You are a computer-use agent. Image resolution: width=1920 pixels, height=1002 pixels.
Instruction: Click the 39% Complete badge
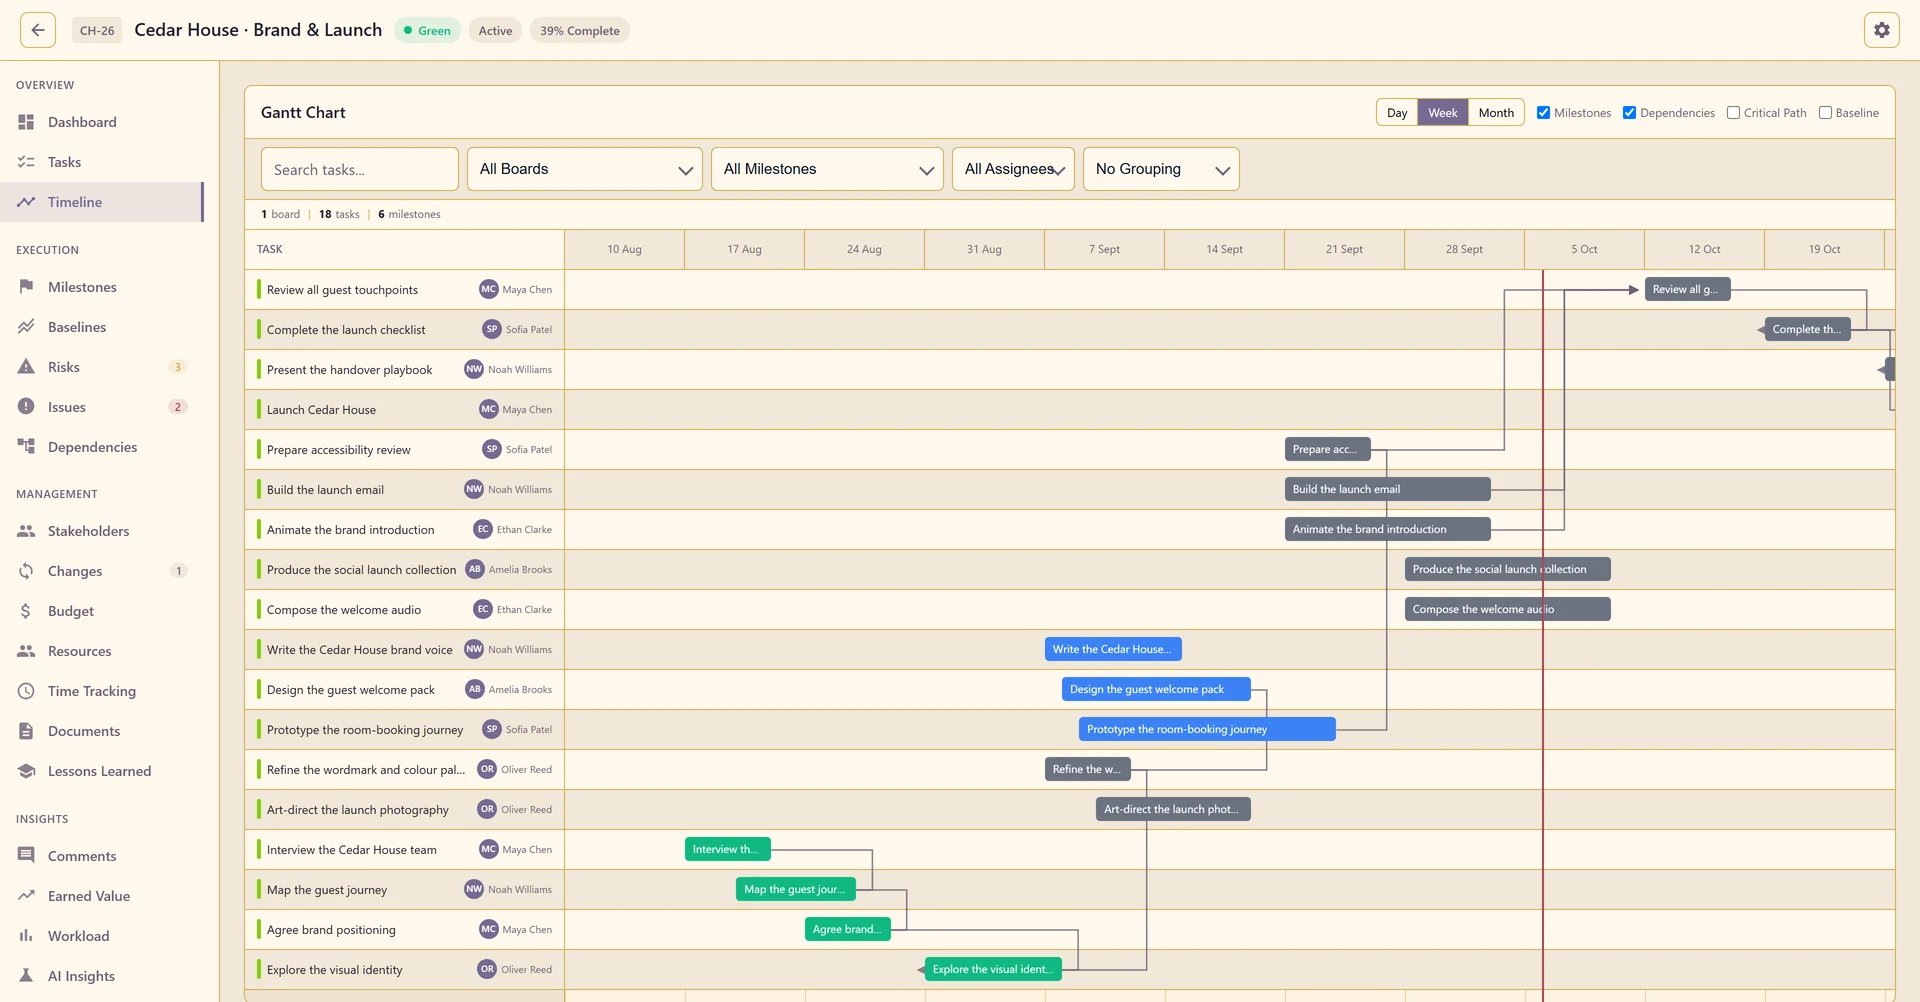tap(580, 30)
